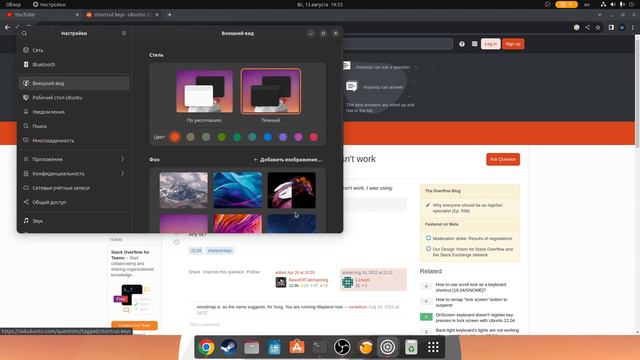Choose the magenta accent color
Screen dimensions: 640x360
298,137
